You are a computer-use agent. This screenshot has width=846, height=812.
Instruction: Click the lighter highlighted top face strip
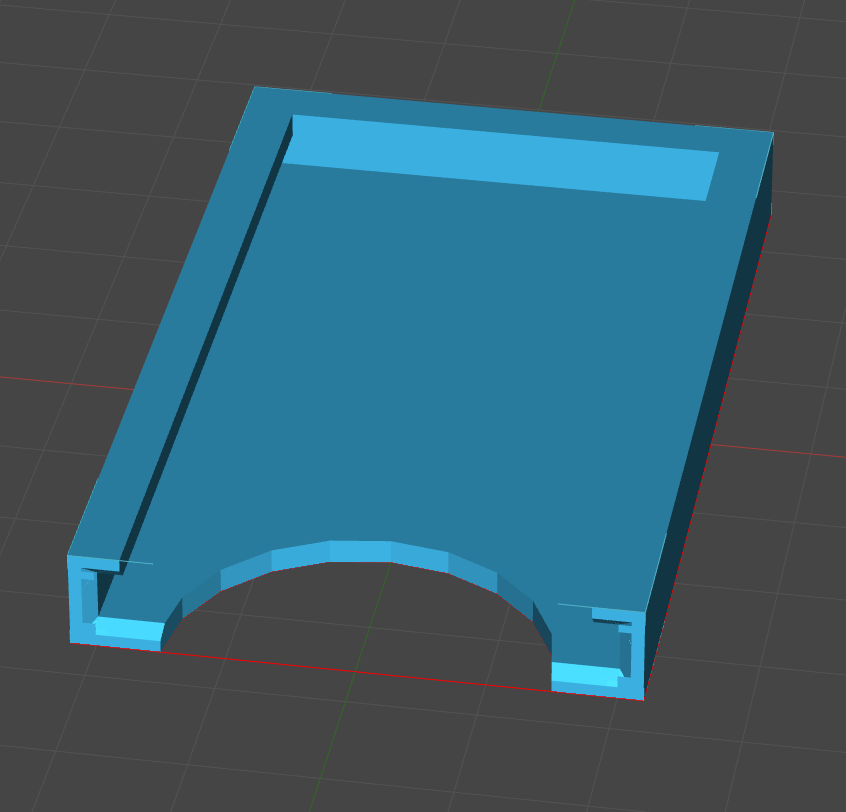pyautogui.click(x=500, y=160)
